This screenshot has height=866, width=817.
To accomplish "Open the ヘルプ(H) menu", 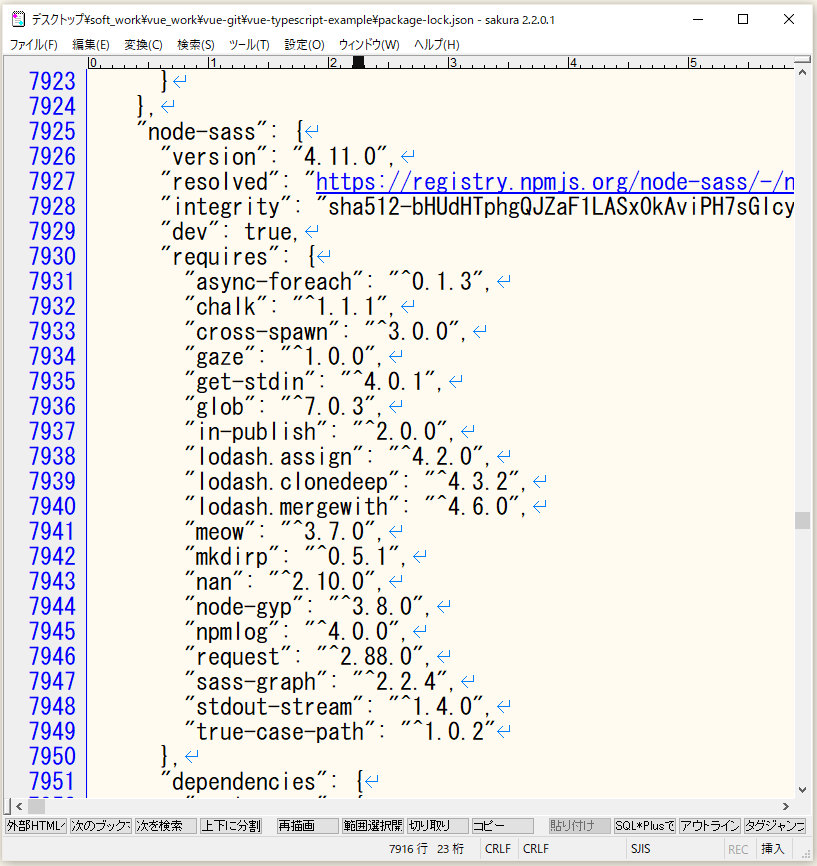I will tap(436, 45).
